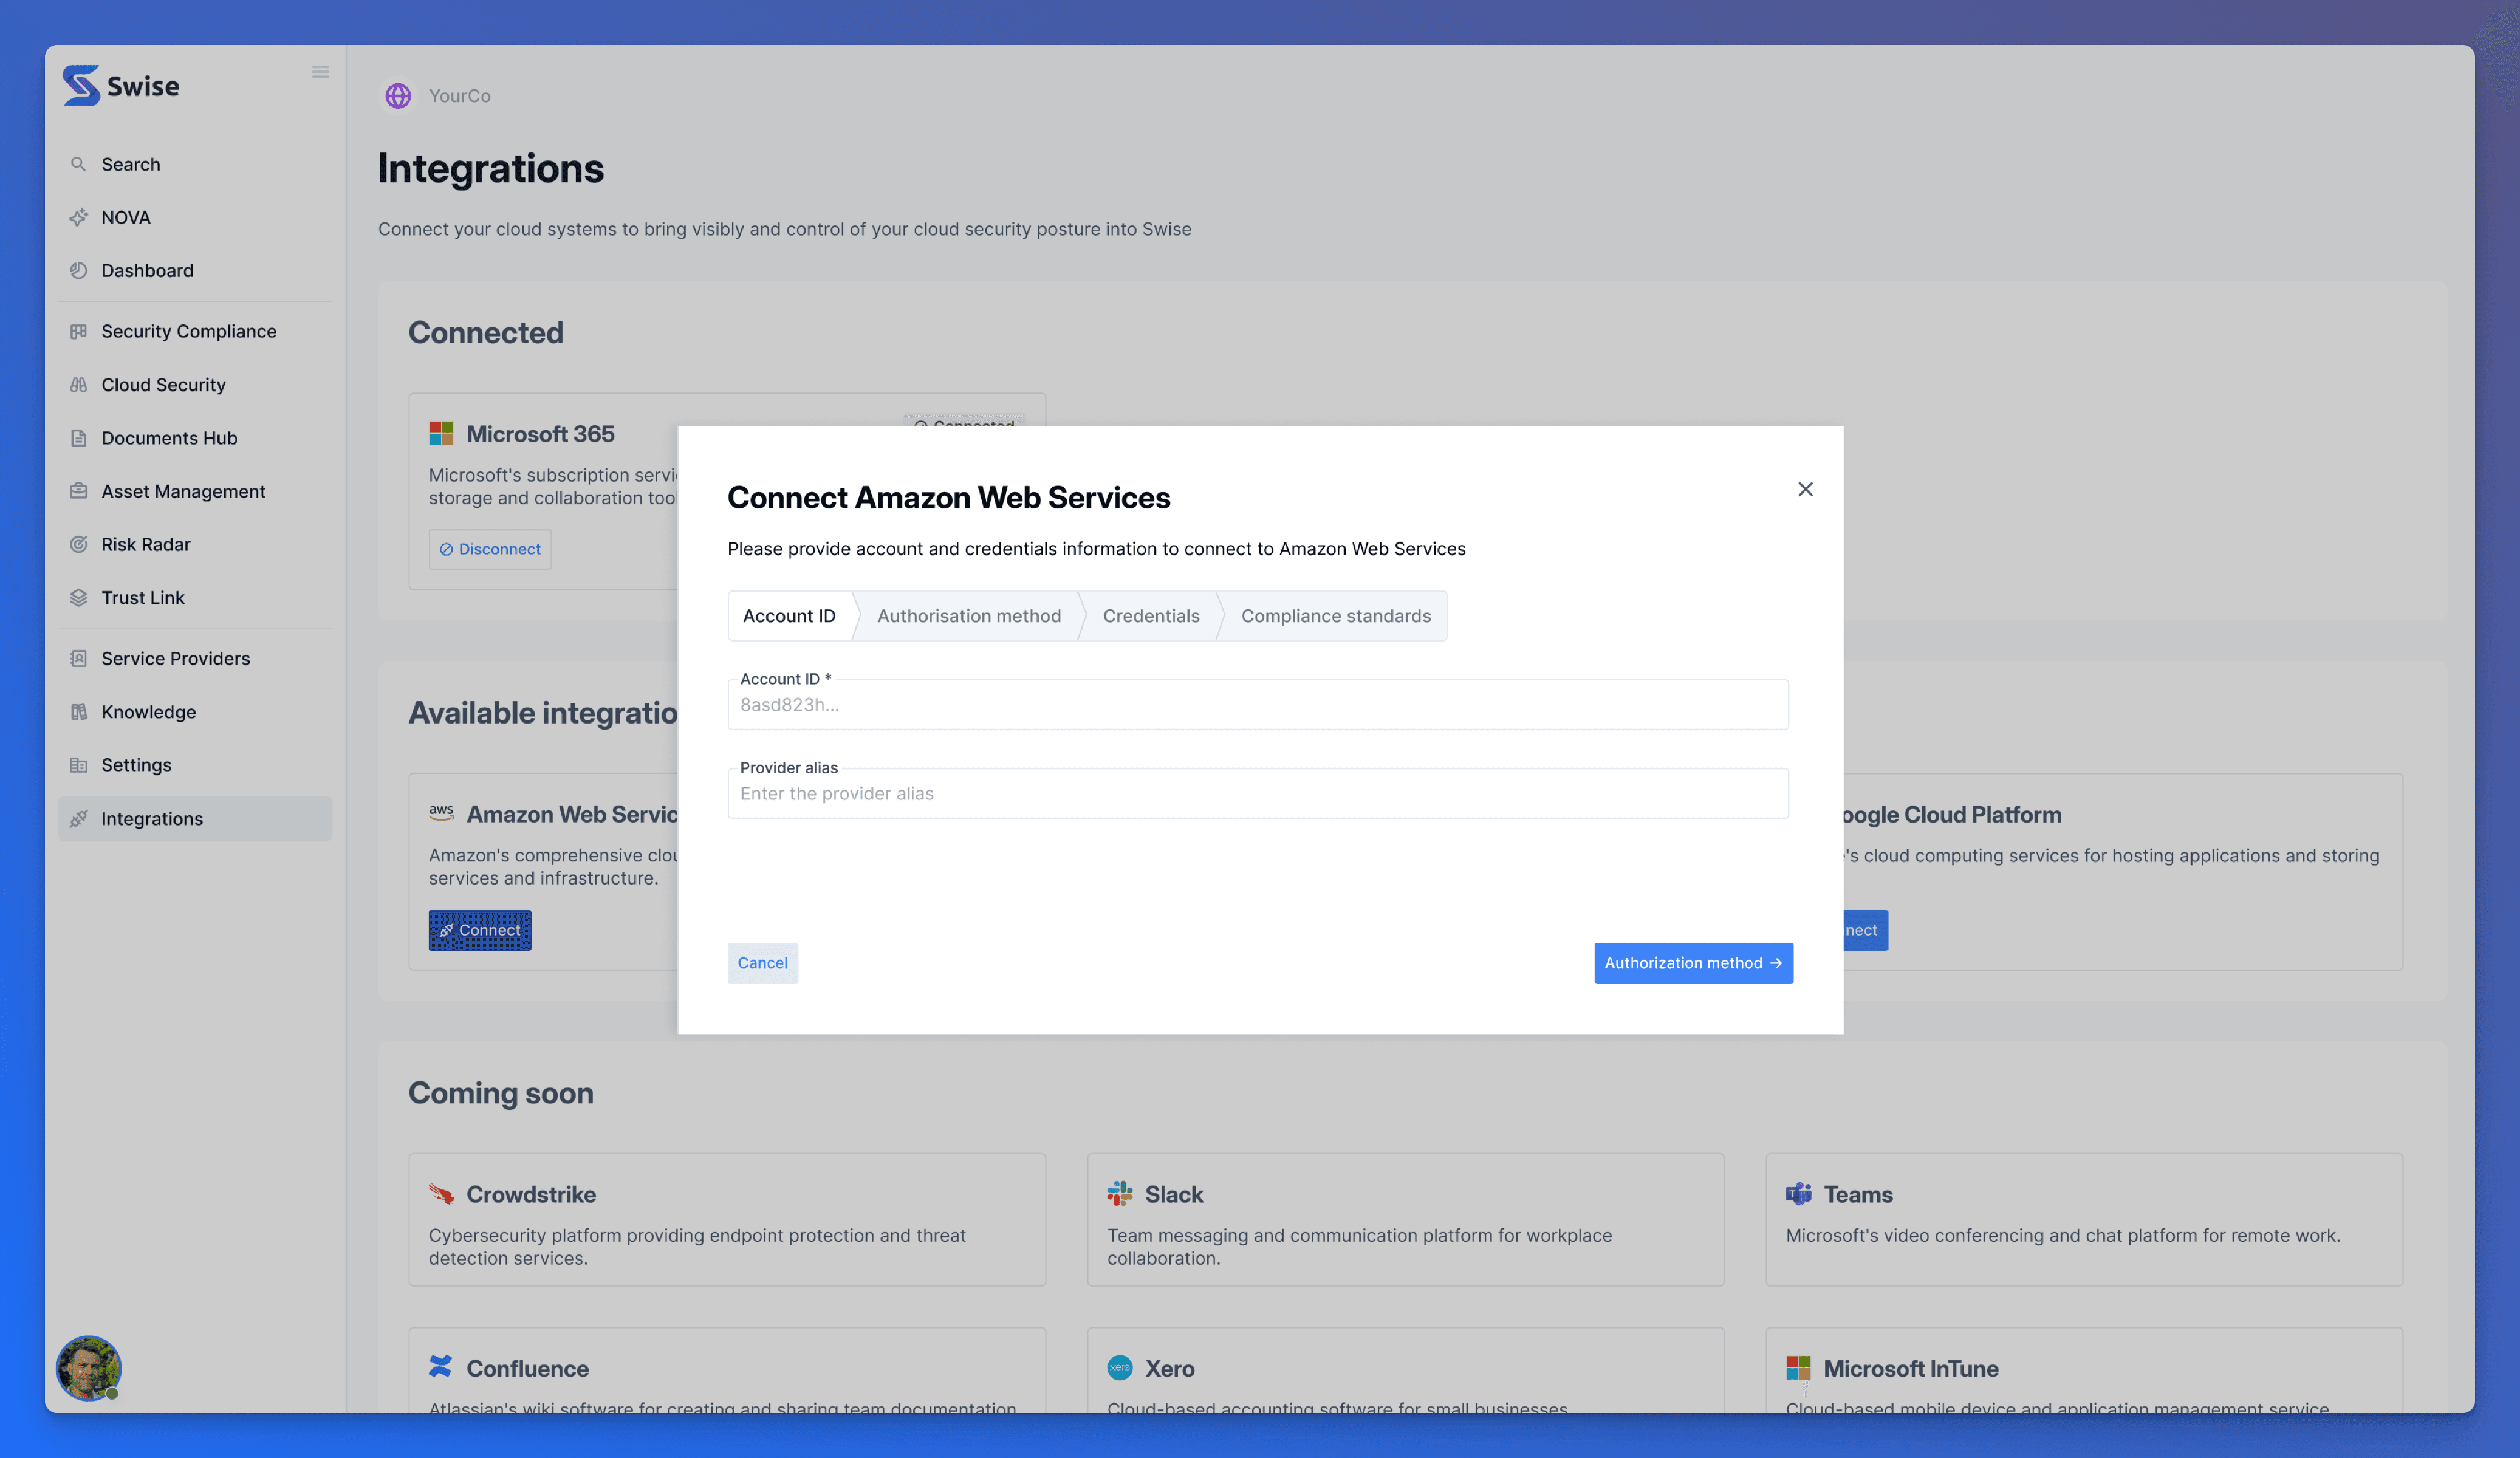The height and width of the screenshot is (1458, 2520).
Task: Click the Coming soon section heading
Action: (501, 1093)
